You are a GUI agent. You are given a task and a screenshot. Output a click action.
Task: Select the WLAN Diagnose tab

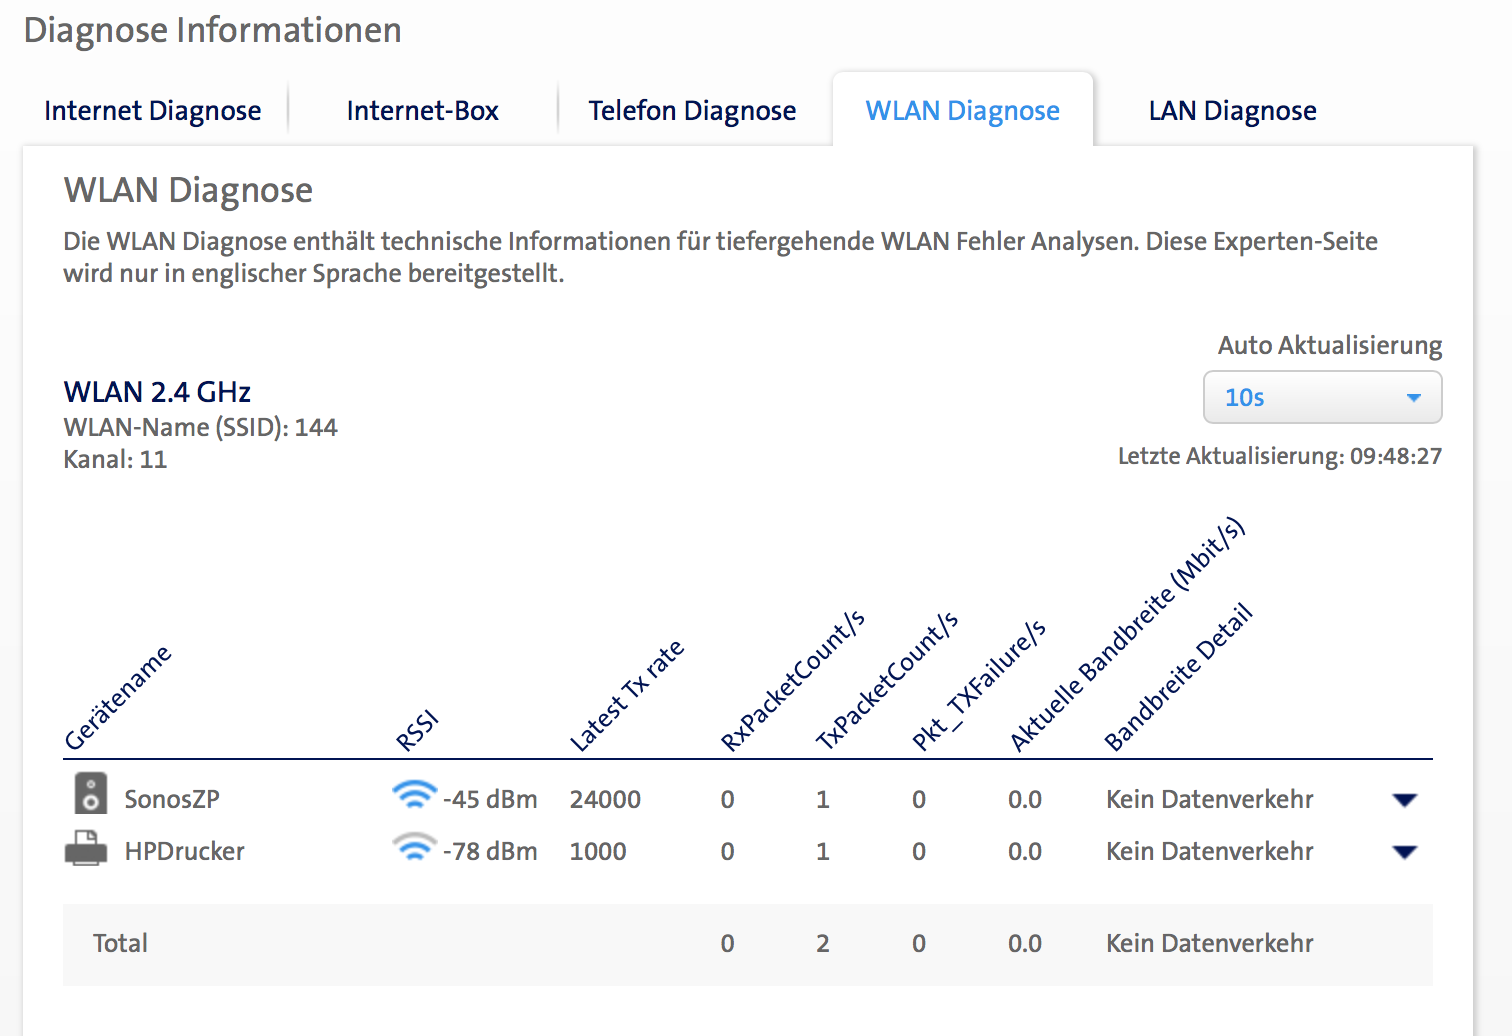[x=962, y=111]
